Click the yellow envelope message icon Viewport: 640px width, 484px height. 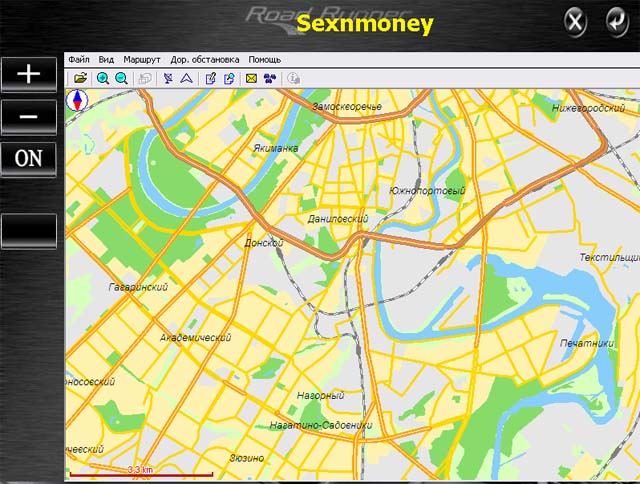pyautogui.click(x=252, y=78)
